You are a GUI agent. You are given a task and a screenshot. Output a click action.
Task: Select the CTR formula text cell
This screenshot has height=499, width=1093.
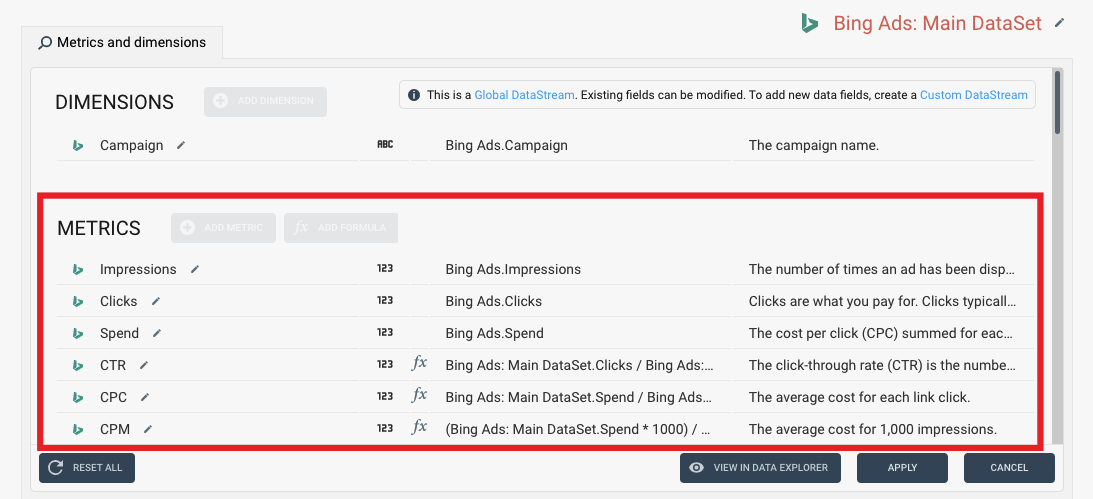pyautogui.click(x=580, y=365)
